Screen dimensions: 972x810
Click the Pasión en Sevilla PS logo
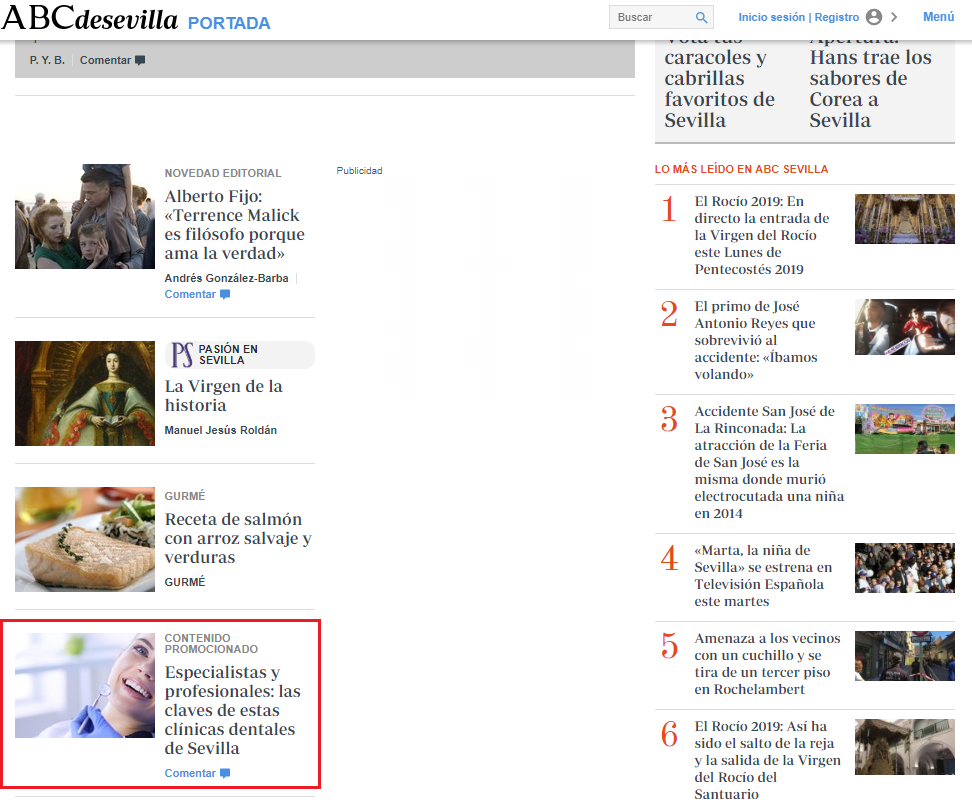(182, 354)
